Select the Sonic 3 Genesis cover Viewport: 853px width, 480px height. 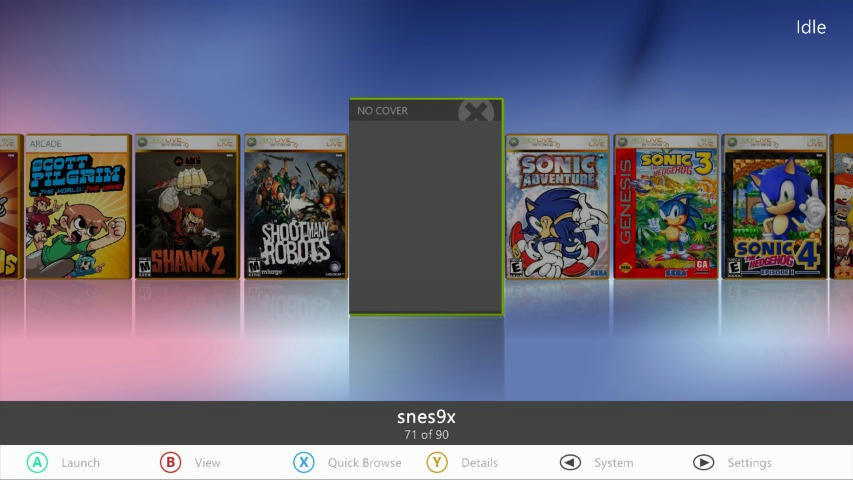point(666,207)
